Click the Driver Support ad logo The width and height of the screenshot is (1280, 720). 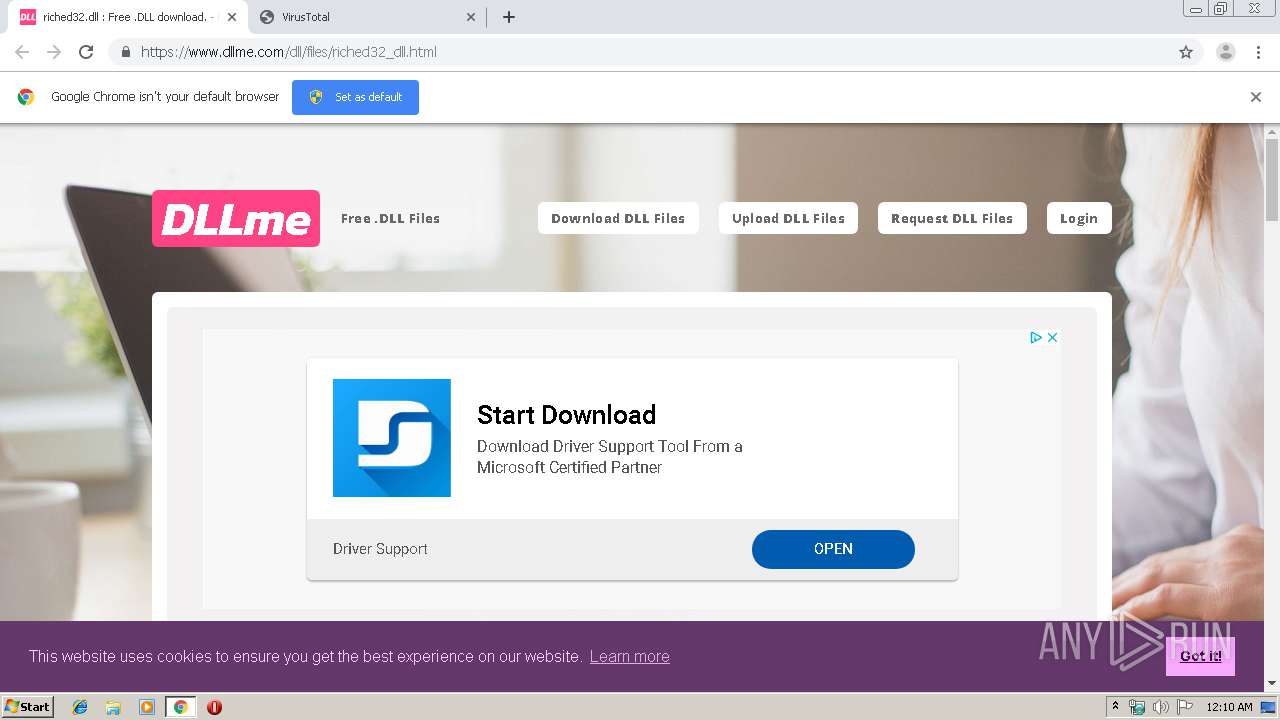coord(392,438)
